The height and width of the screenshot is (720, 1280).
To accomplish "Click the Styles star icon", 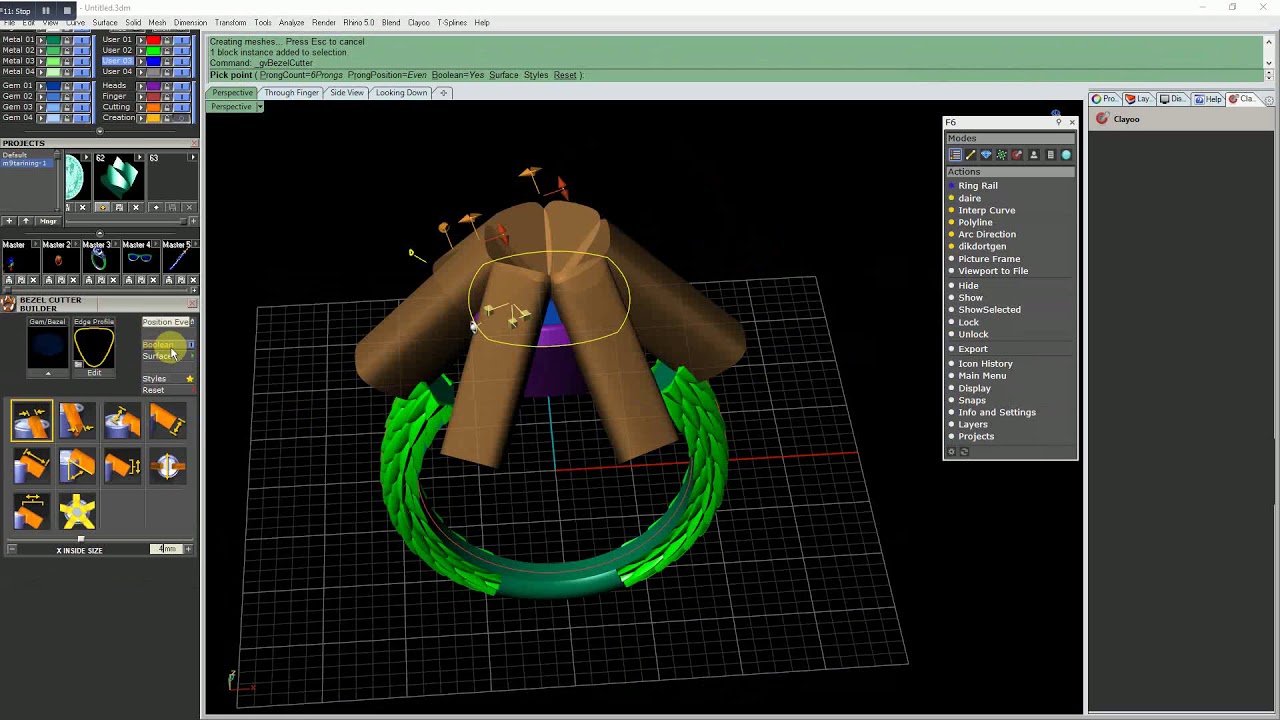I will tap(189, 379).
